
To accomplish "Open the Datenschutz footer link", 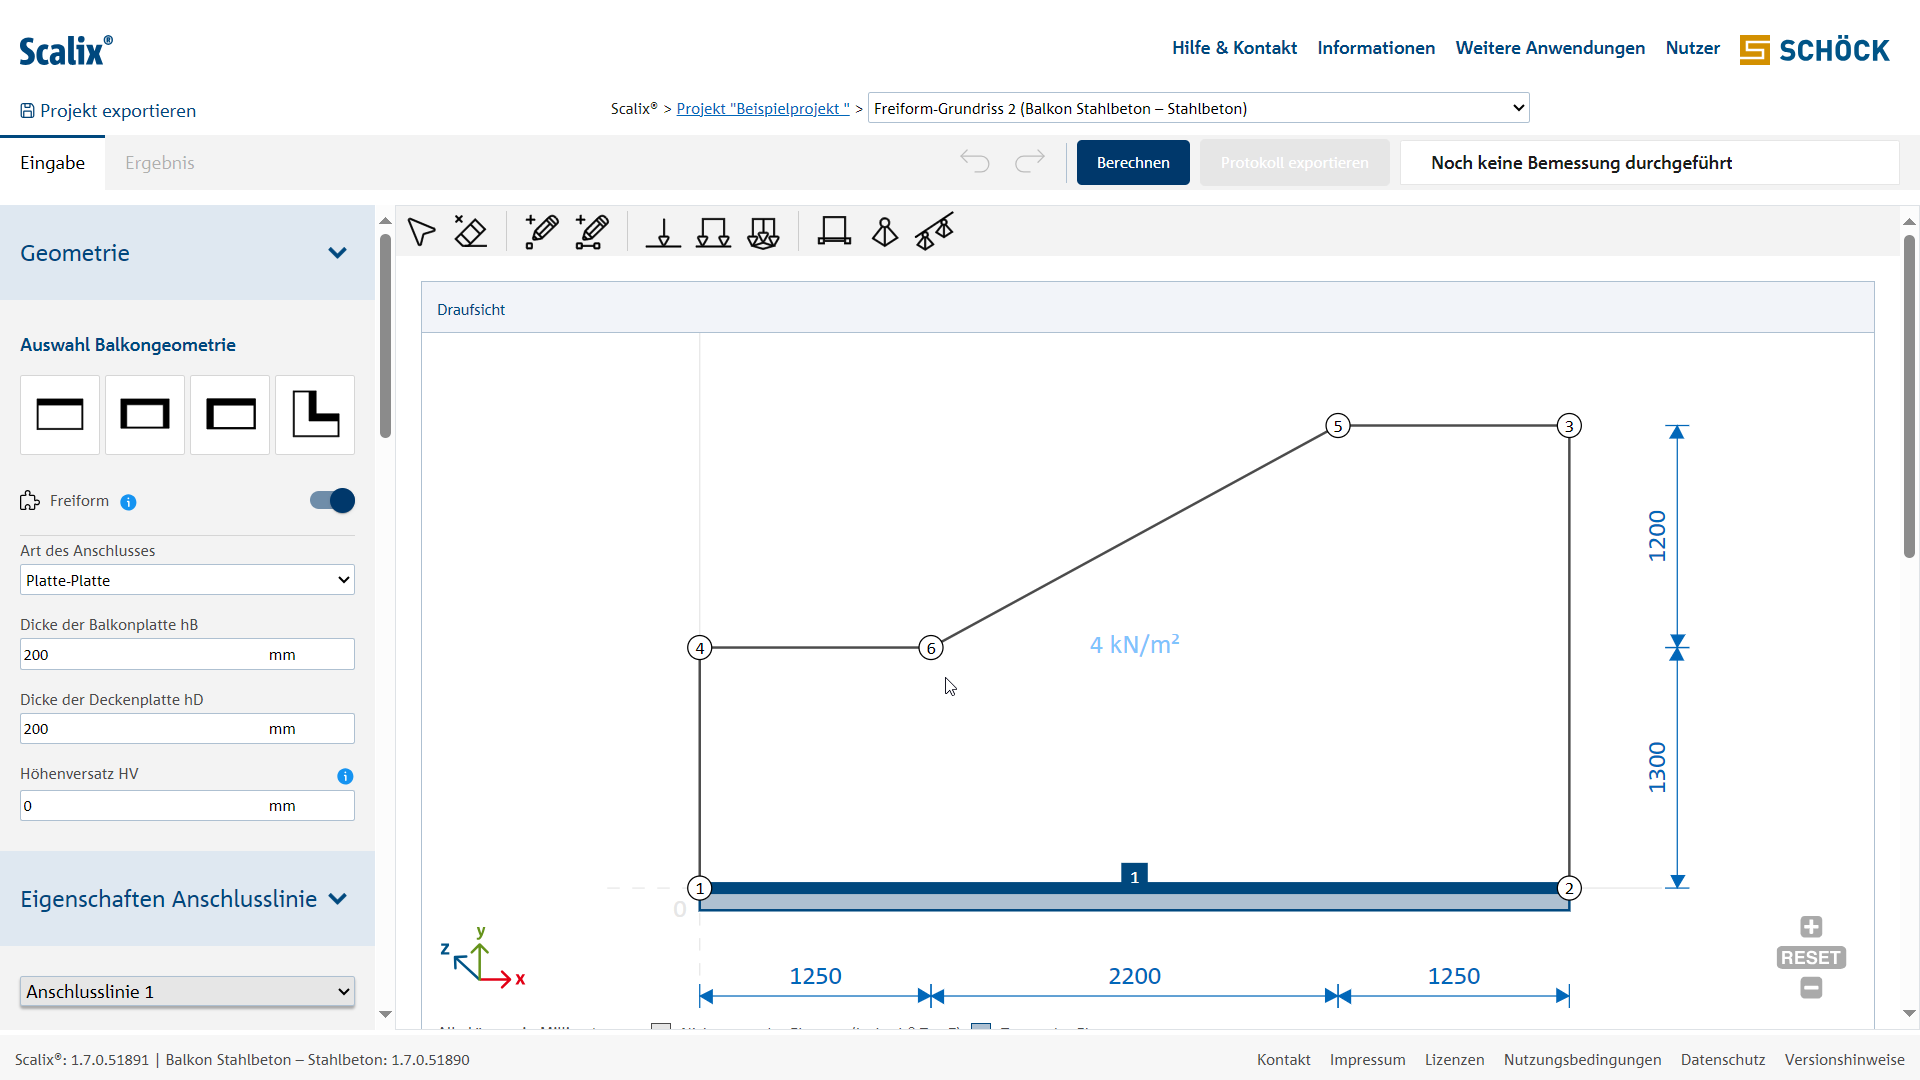I will pos(1723,1060).
